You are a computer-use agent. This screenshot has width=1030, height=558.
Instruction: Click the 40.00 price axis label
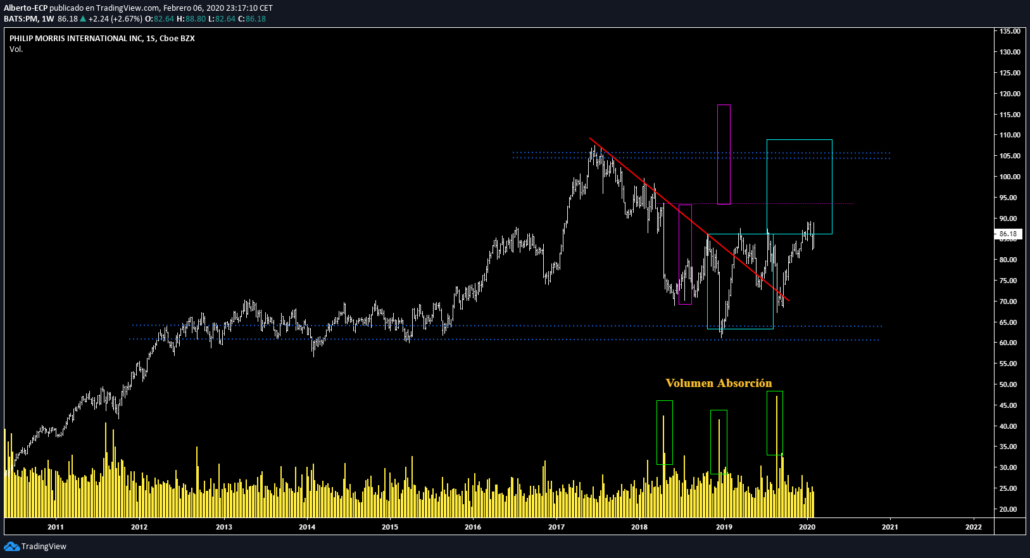pyautogui.click(x=1010, y=427)
